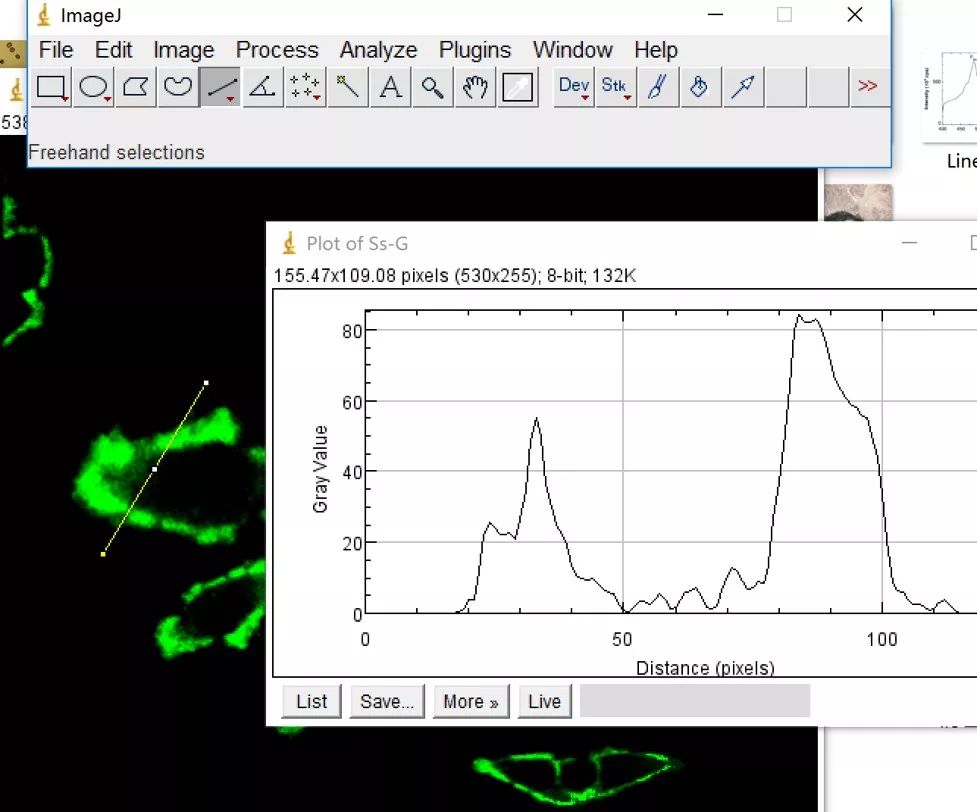The height and width of the screenshot is (812, 977).
Task: Click the Save... button in plot window
Action: (387, 702)
